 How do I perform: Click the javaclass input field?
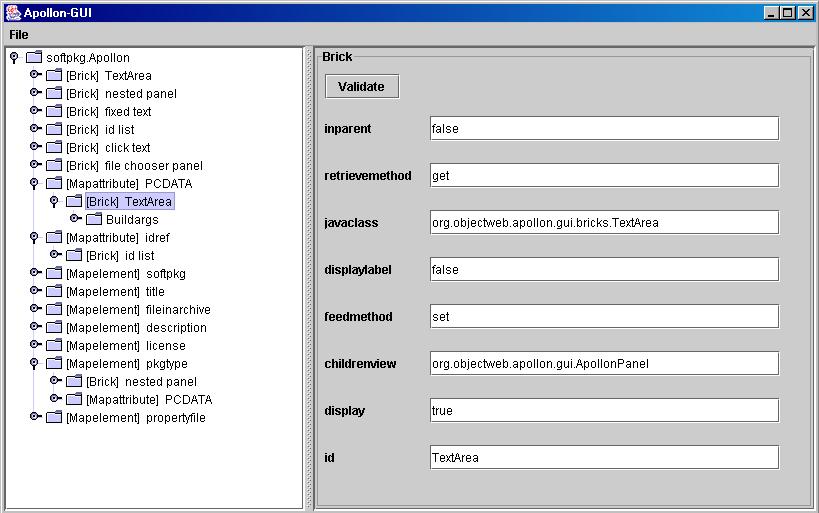[603, 222]
